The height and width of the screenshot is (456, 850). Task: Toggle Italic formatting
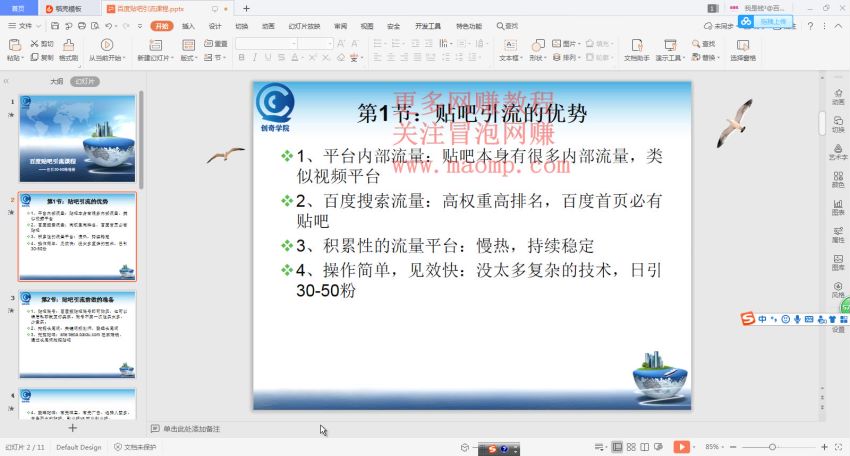(x=255, y=57)
